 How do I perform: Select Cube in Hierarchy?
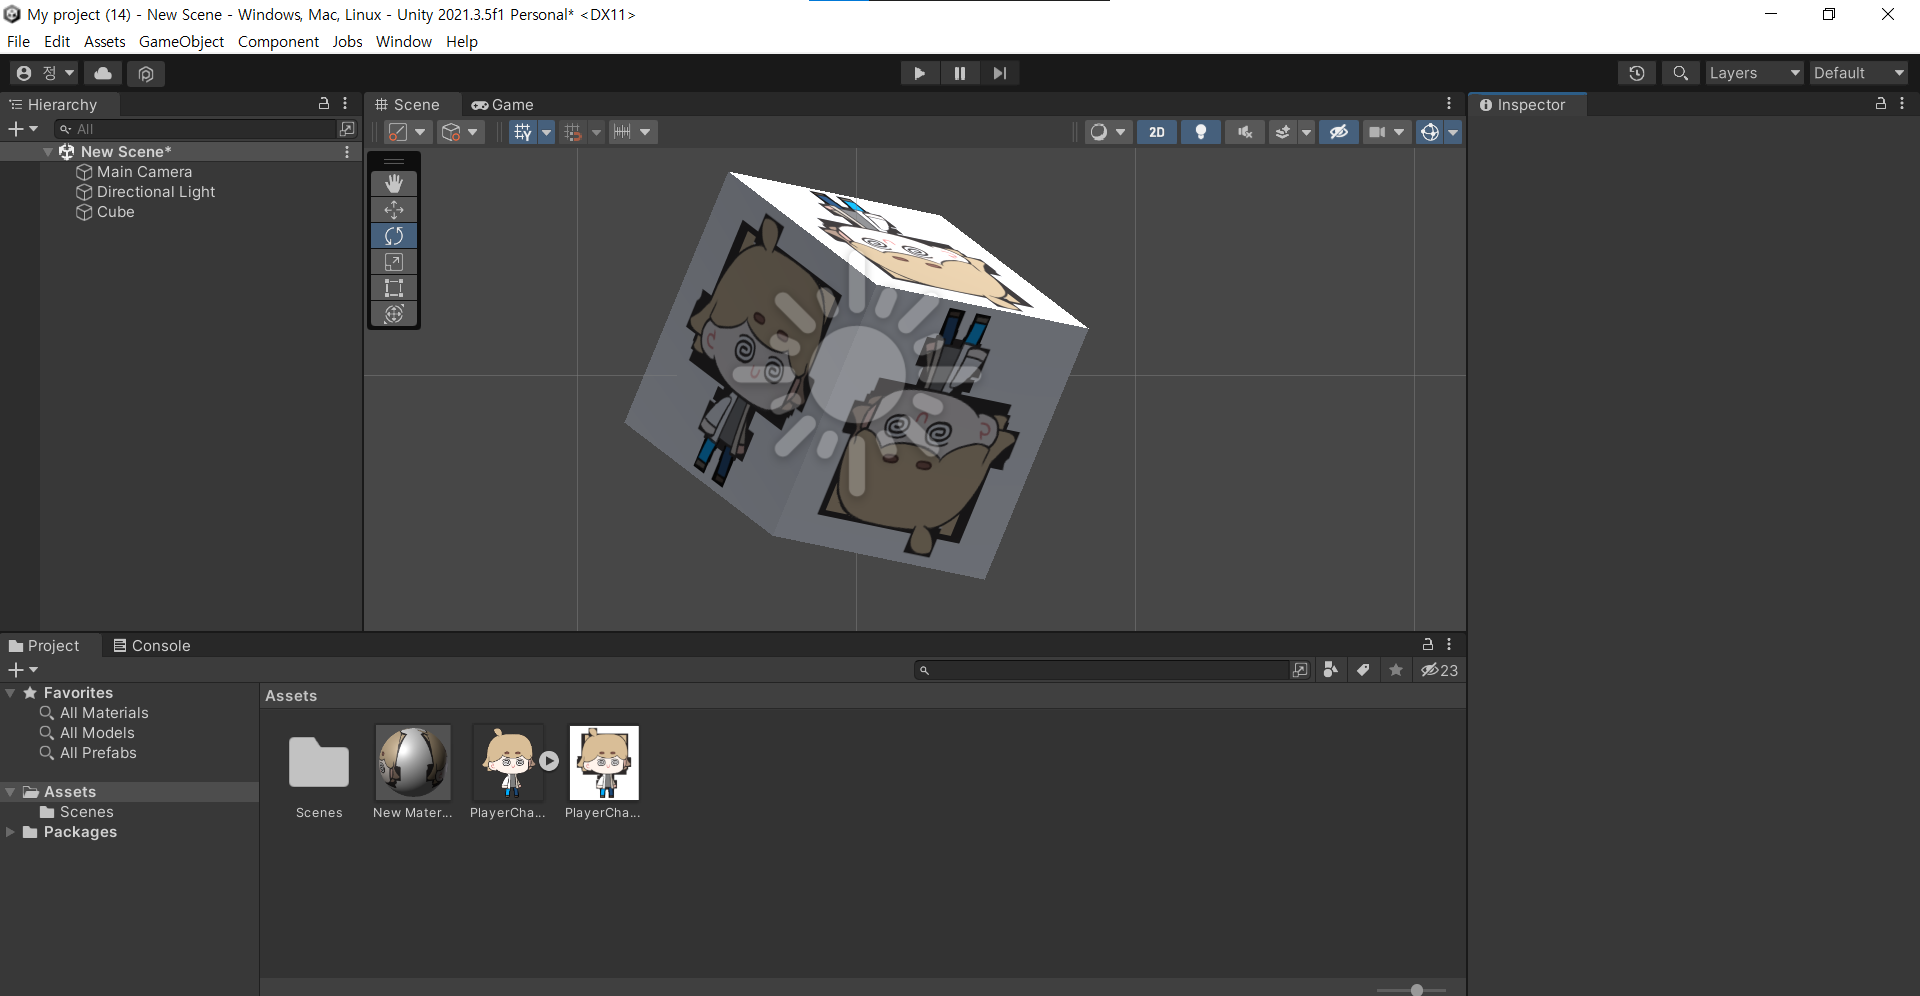115,212
